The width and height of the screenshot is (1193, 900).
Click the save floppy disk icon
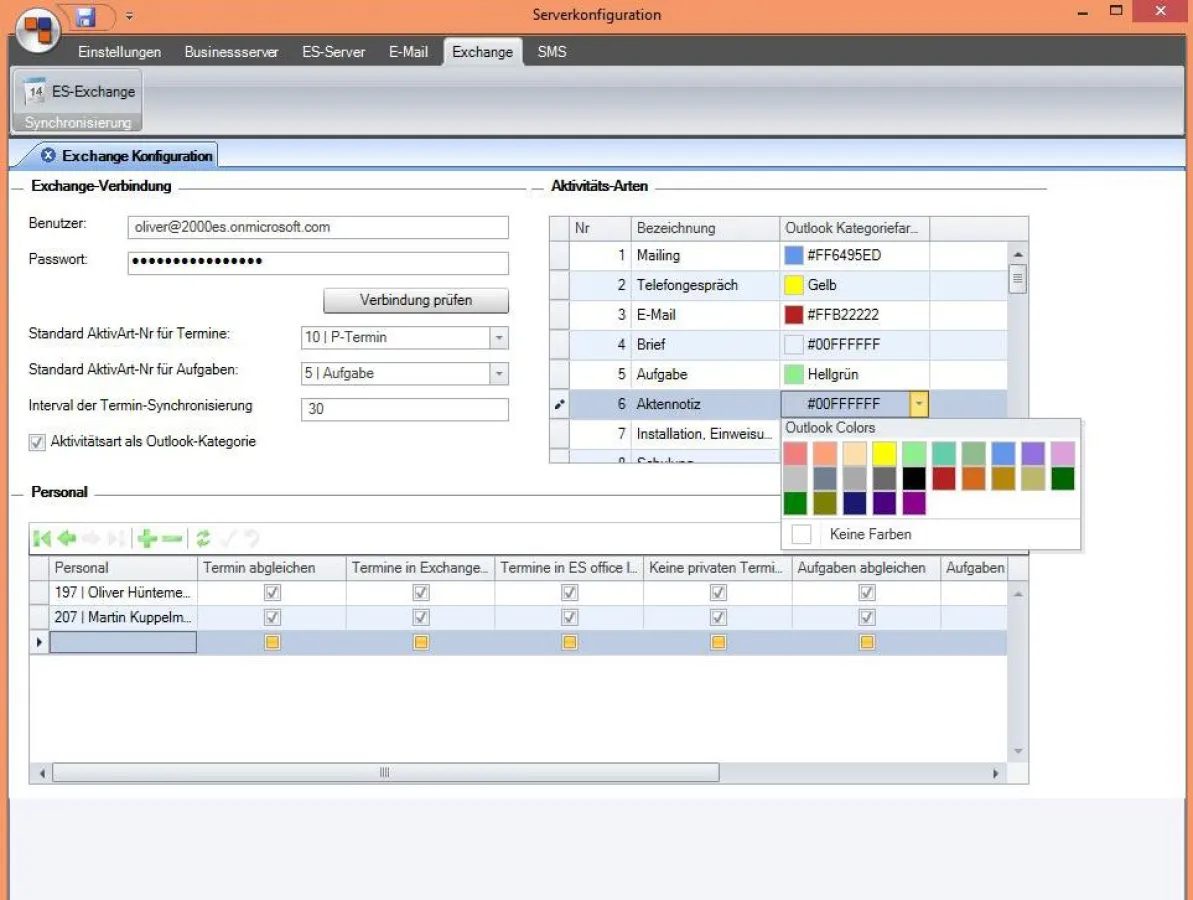point(86,16)
